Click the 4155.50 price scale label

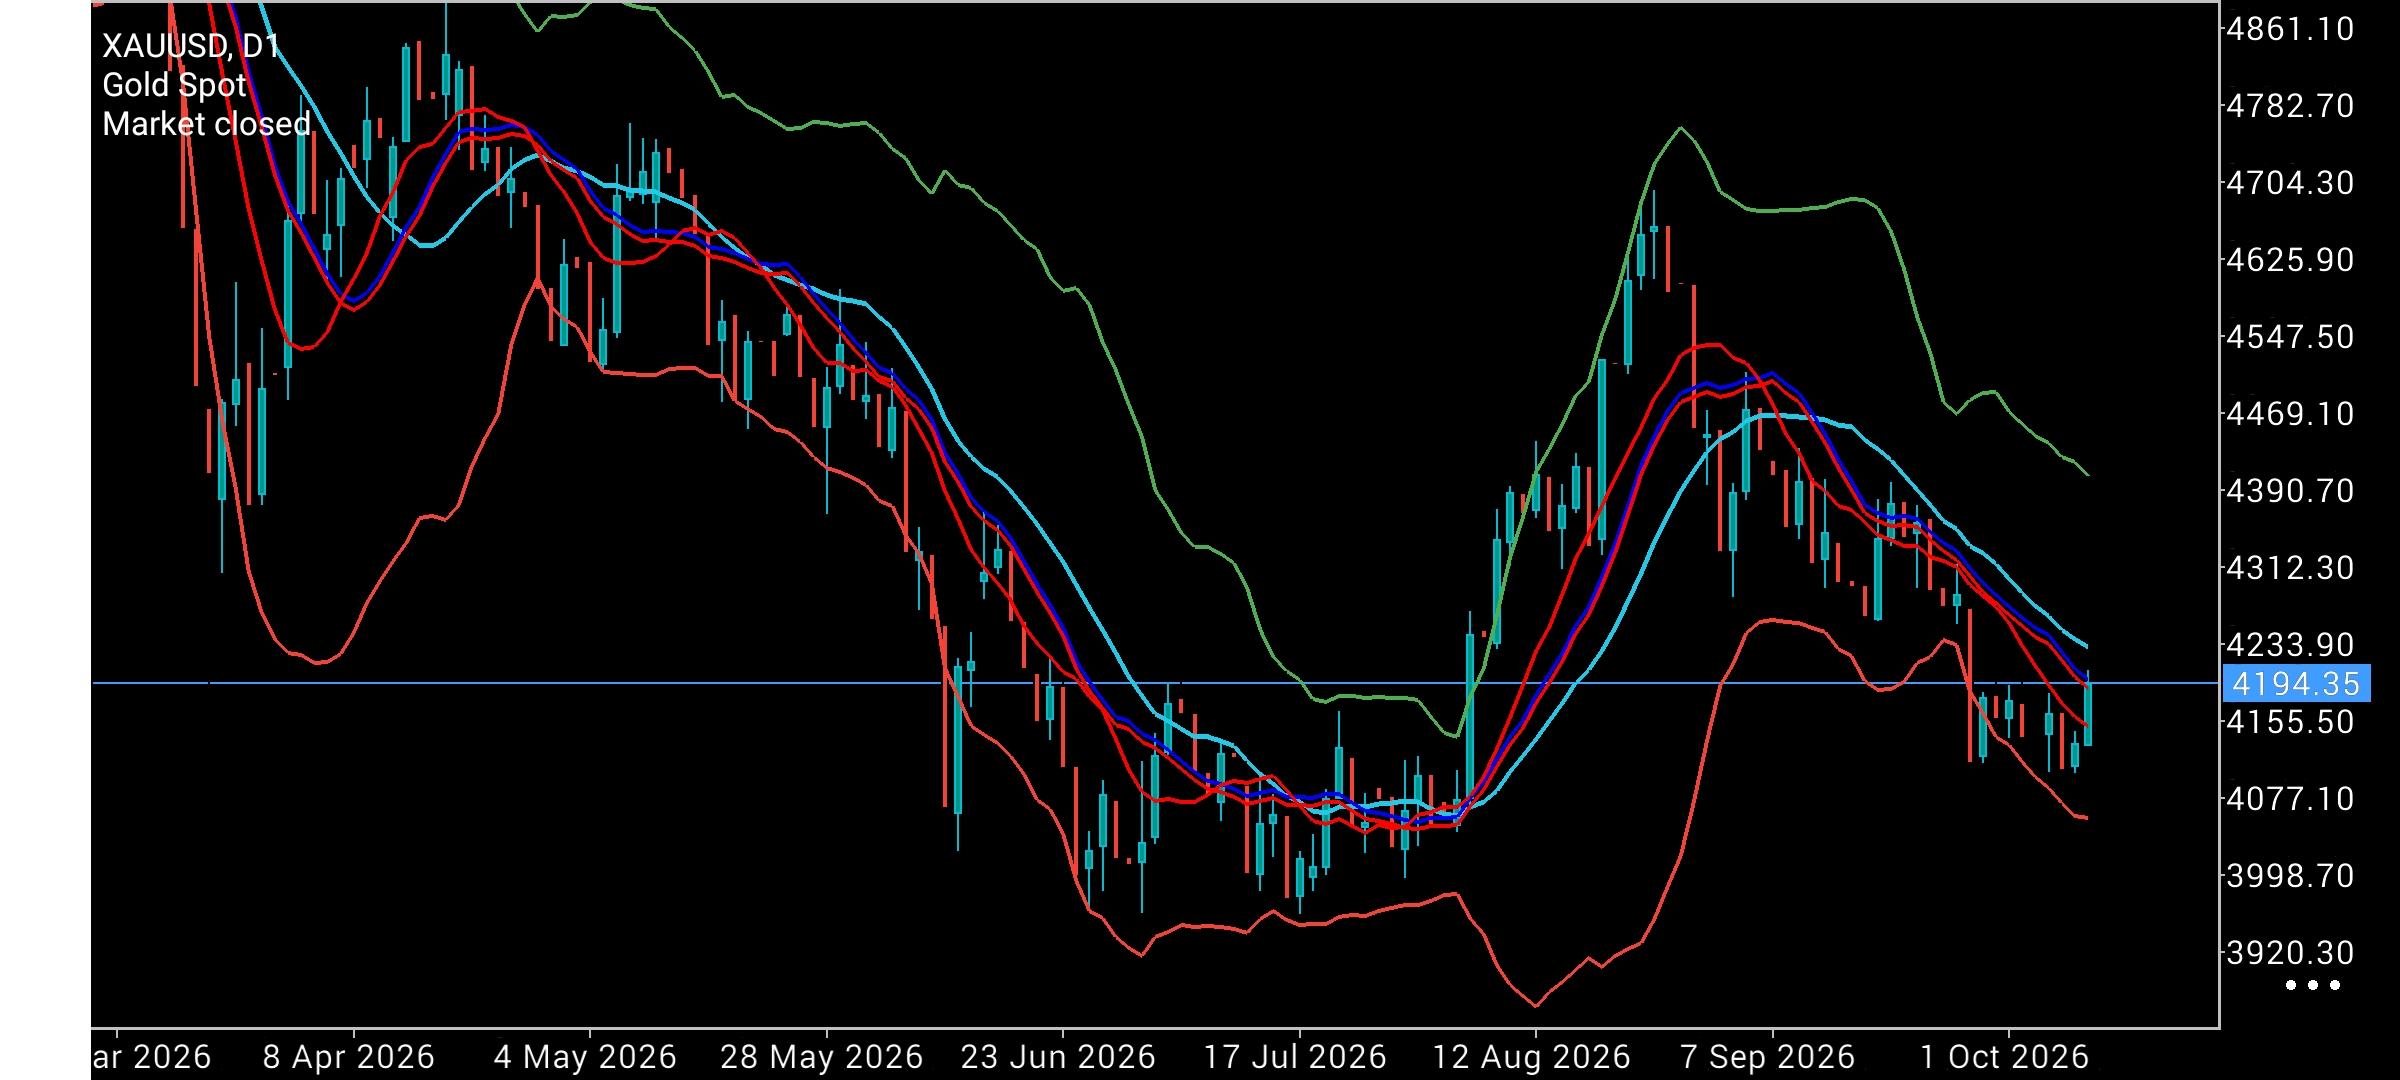[x=2290, y=722]
